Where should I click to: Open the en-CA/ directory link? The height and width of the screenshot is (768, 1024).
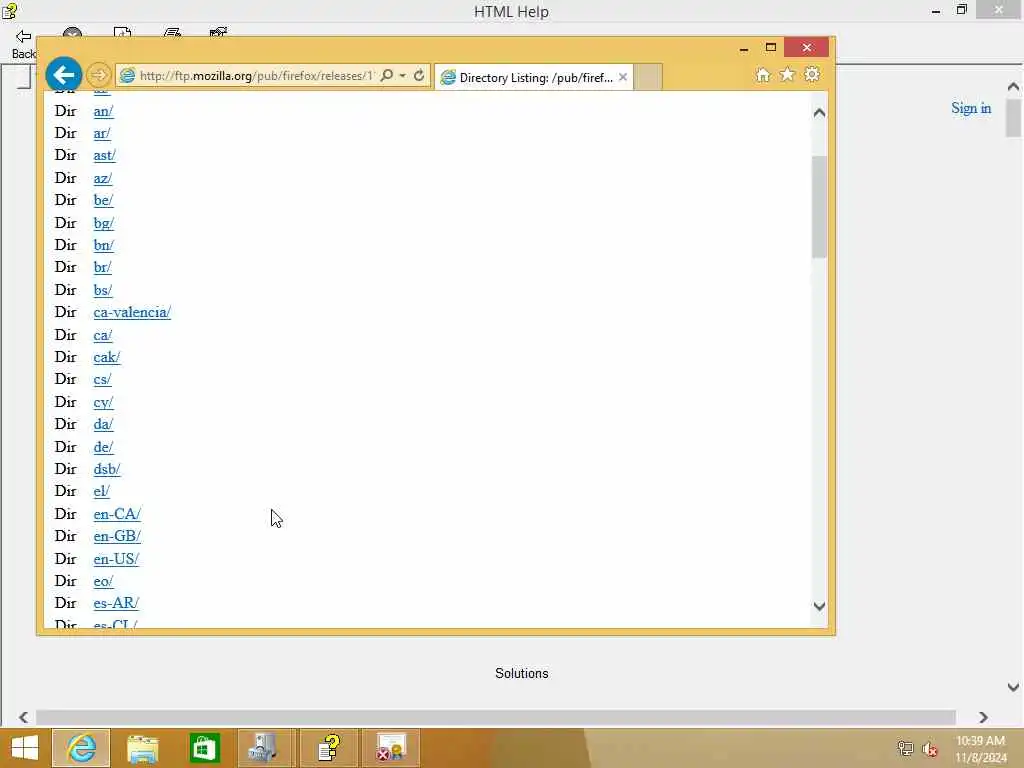[x=117, y=515]
